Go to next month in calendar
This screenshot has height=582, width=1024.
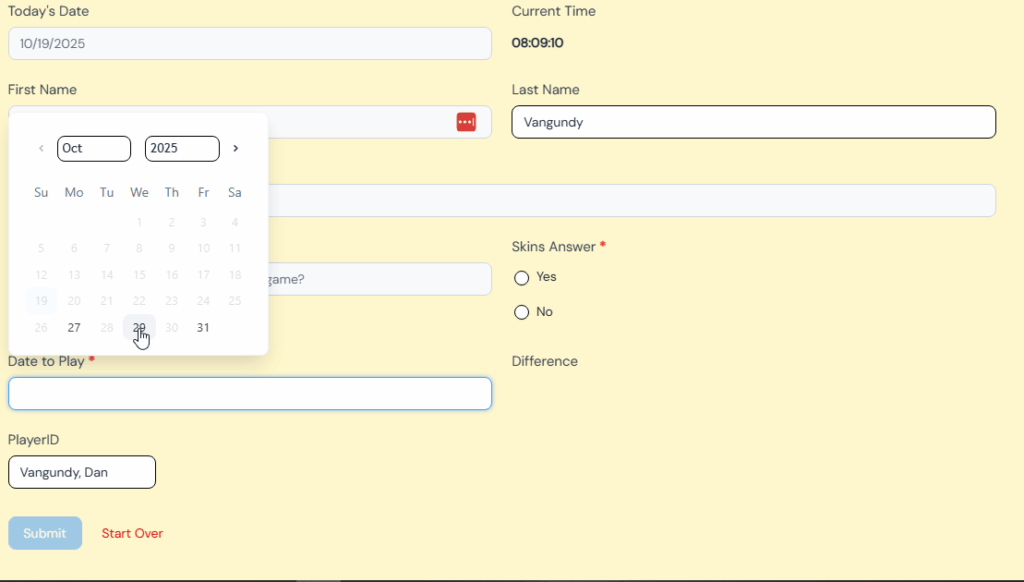(235, 149)
